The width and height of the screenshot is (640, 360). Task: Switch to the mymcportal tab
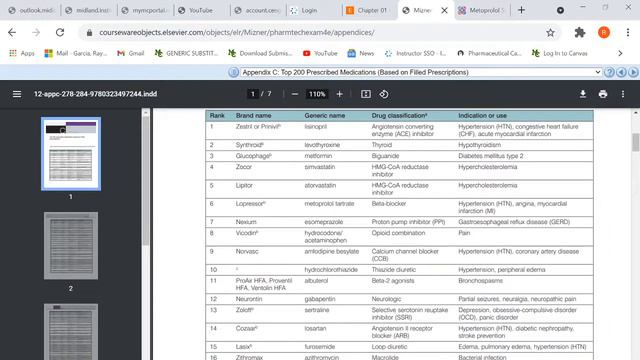(x=145, y=11)
